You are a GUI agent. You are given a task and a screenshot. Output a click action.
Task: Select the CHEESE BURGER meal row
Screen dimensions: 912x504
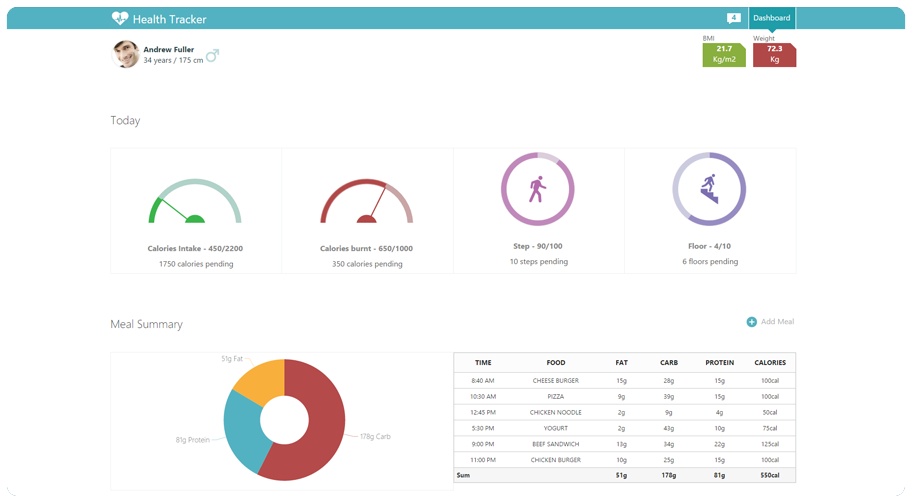[x=556, y=380]
